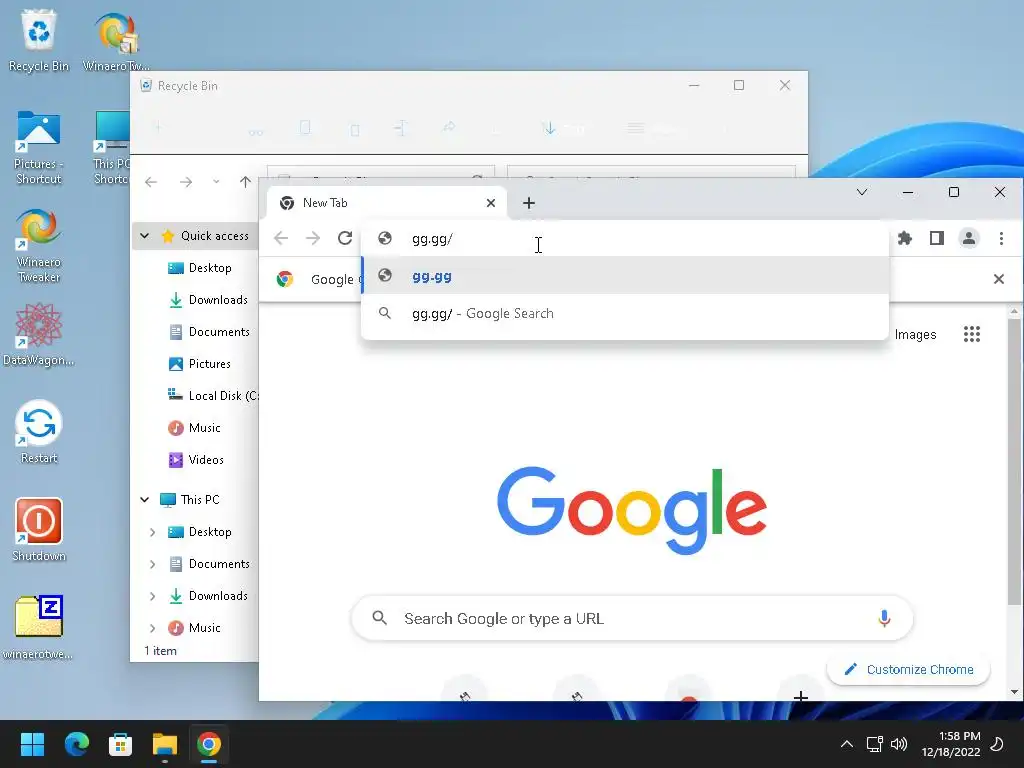Expand Documents under This PC

click(x=152, y=564)
